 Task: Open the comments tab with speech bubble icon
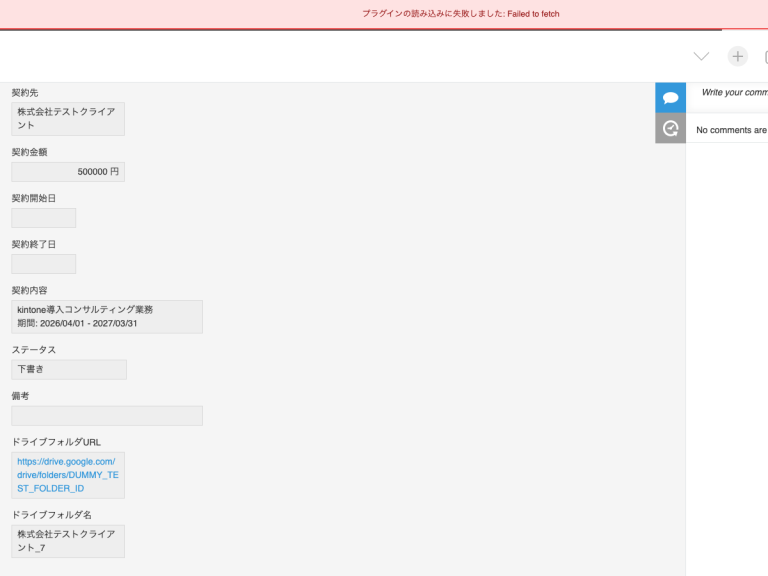point(670,98)
